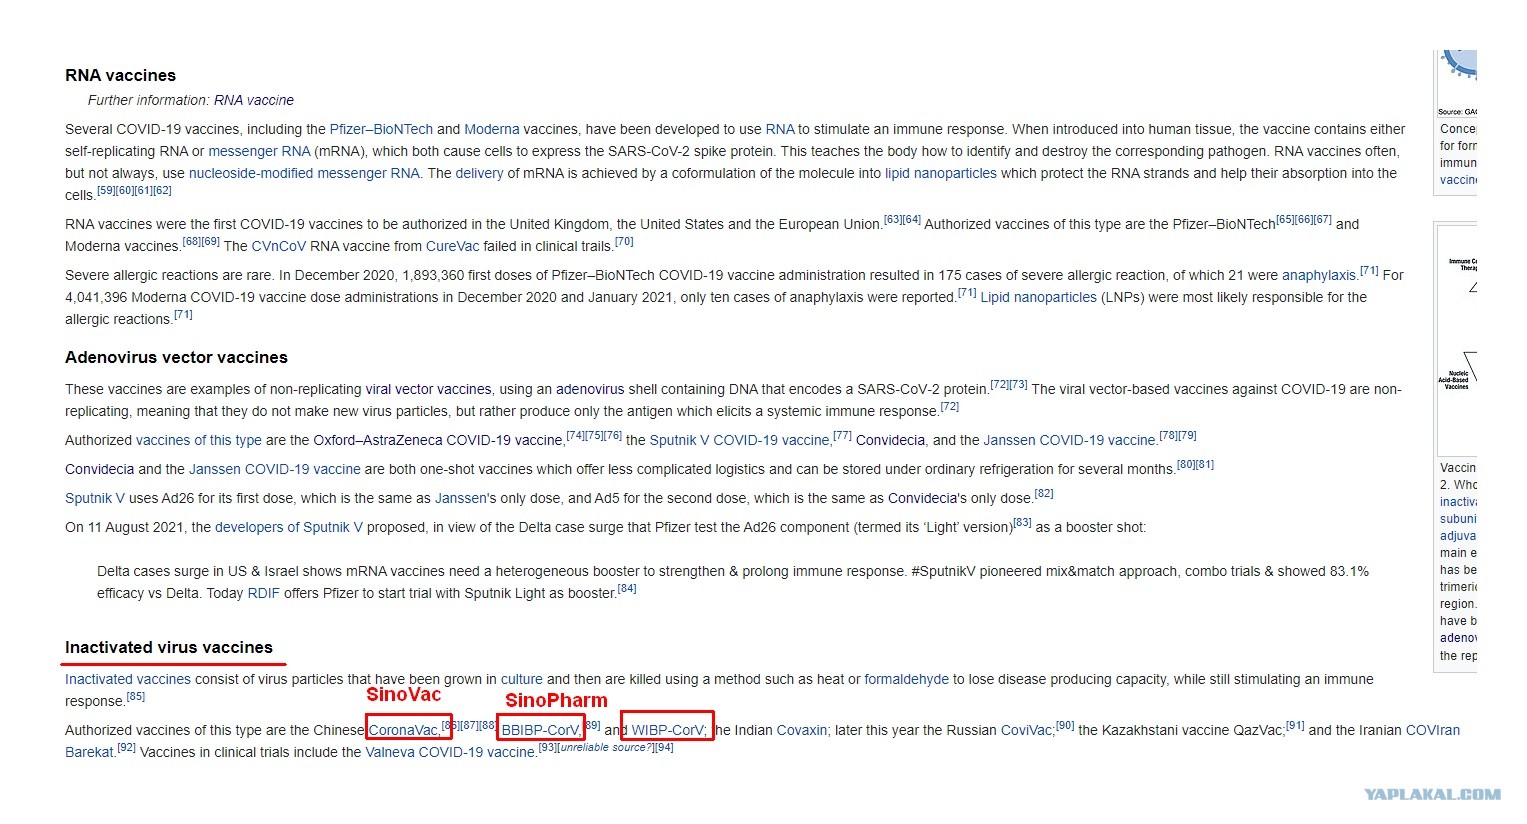Open the 'Sputnik V COVID-19 vaccine' link
Viewport: 1527px width, 824px height.
(740, 440)
